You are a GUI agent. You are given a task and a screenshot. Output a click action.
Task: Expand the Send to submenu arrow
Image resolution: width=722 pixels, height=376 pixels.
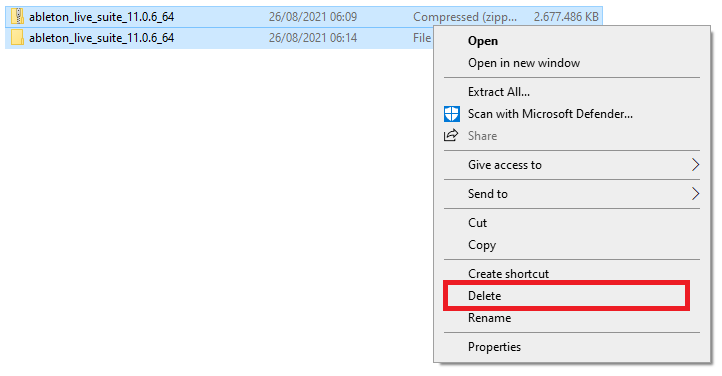tap(695, 194)
